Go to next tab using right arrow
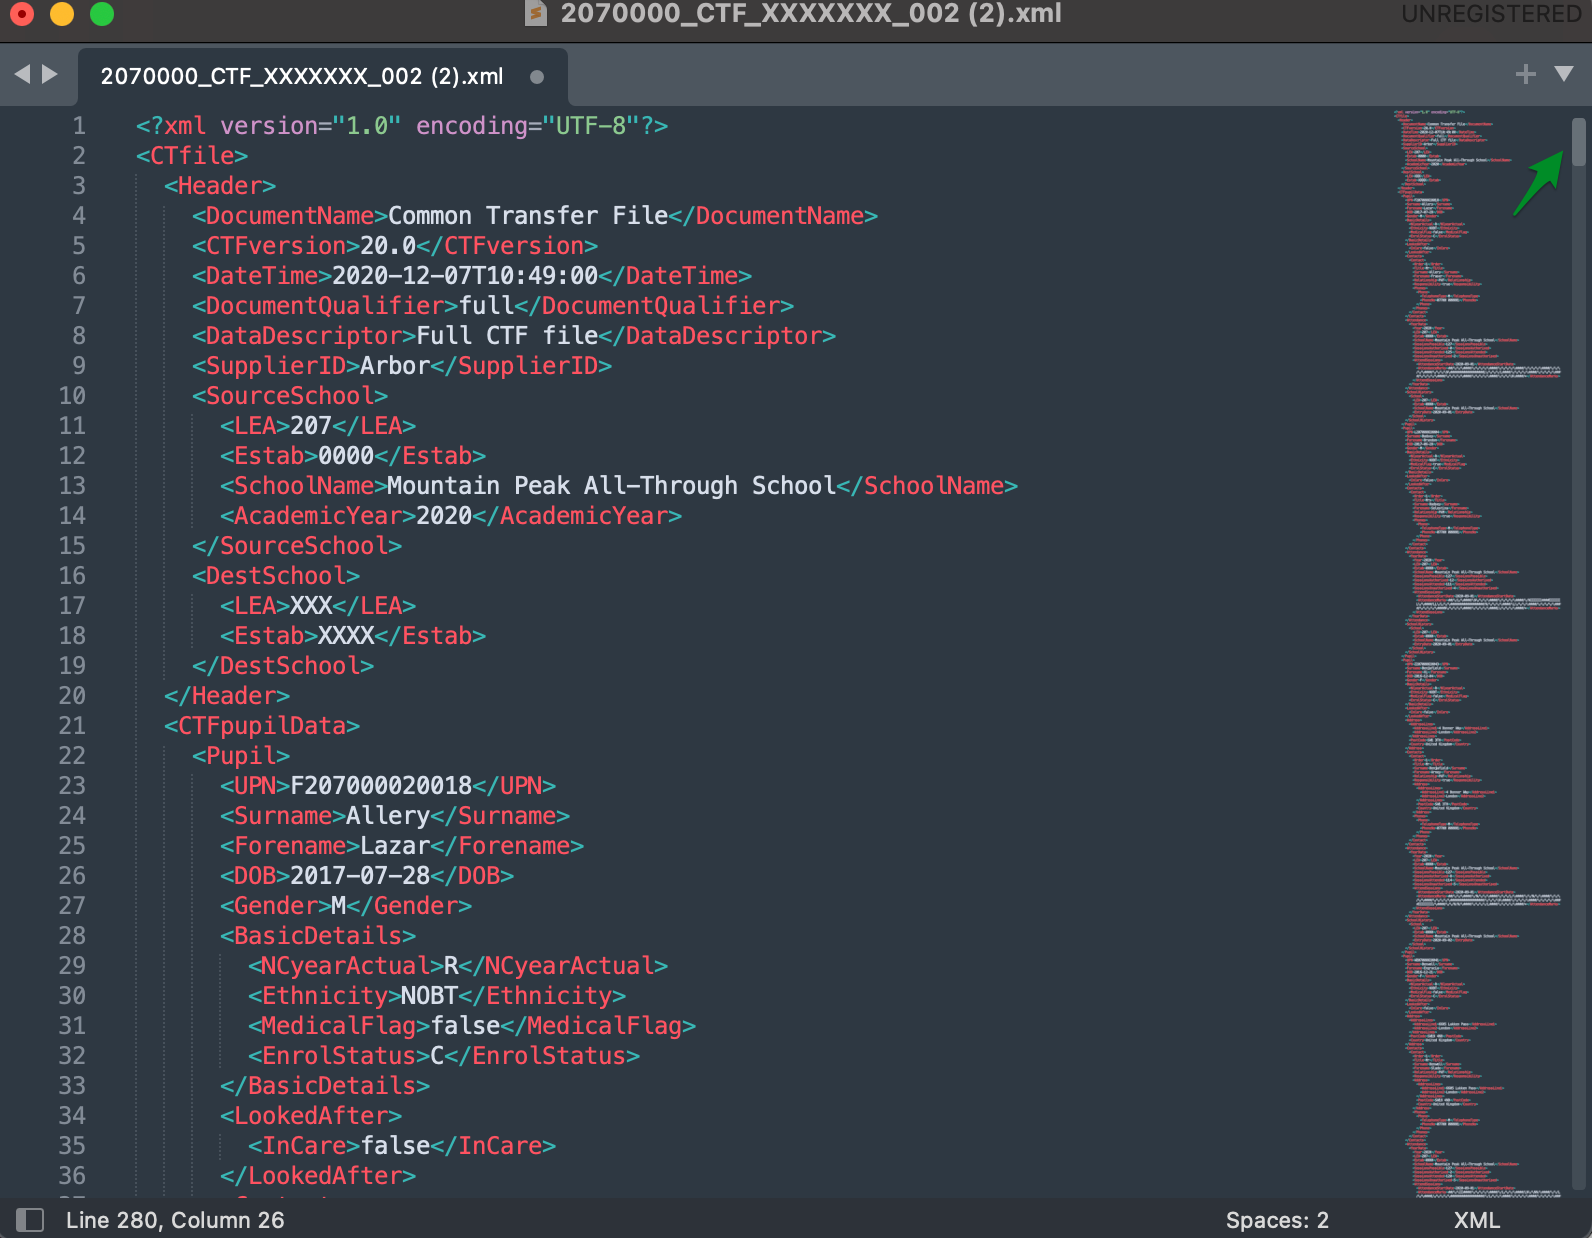This screenshot has width=1592, height=1238. click(50, 74)
